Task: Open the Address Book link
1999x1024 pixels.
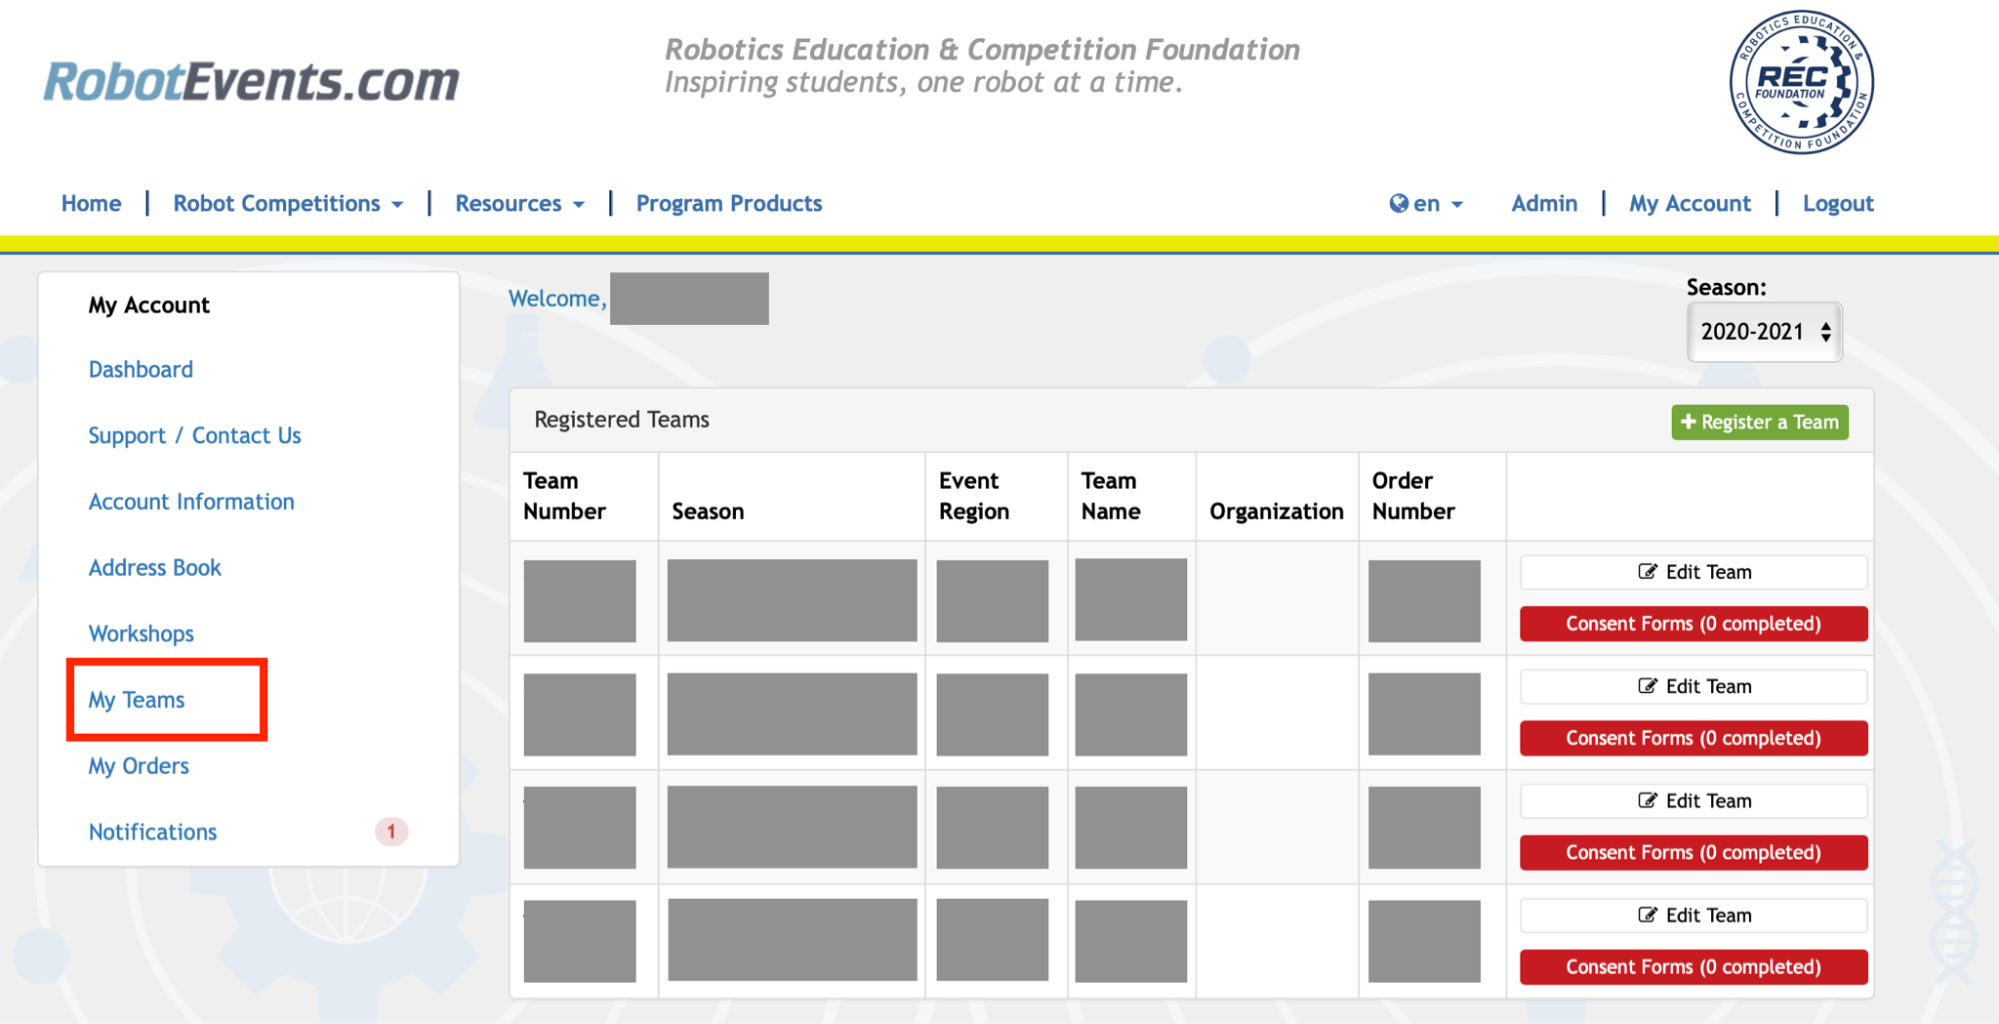Action: [155, 568]
